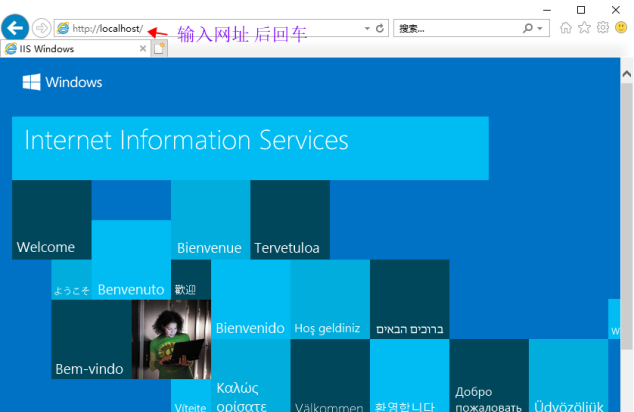634x412 pixels.
Task: Go back with the blue back arrow
Action: pyautogui.click(x=15, y=28)
